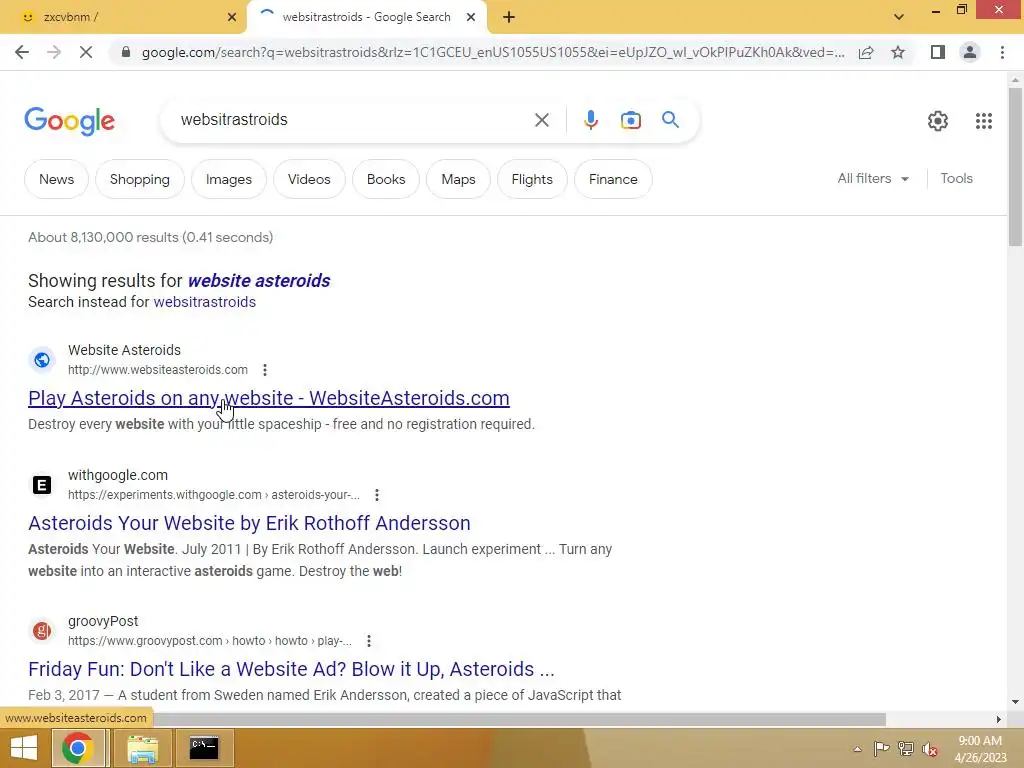
Task: Search instead for websitrastroids link
Action: point(204,302)
